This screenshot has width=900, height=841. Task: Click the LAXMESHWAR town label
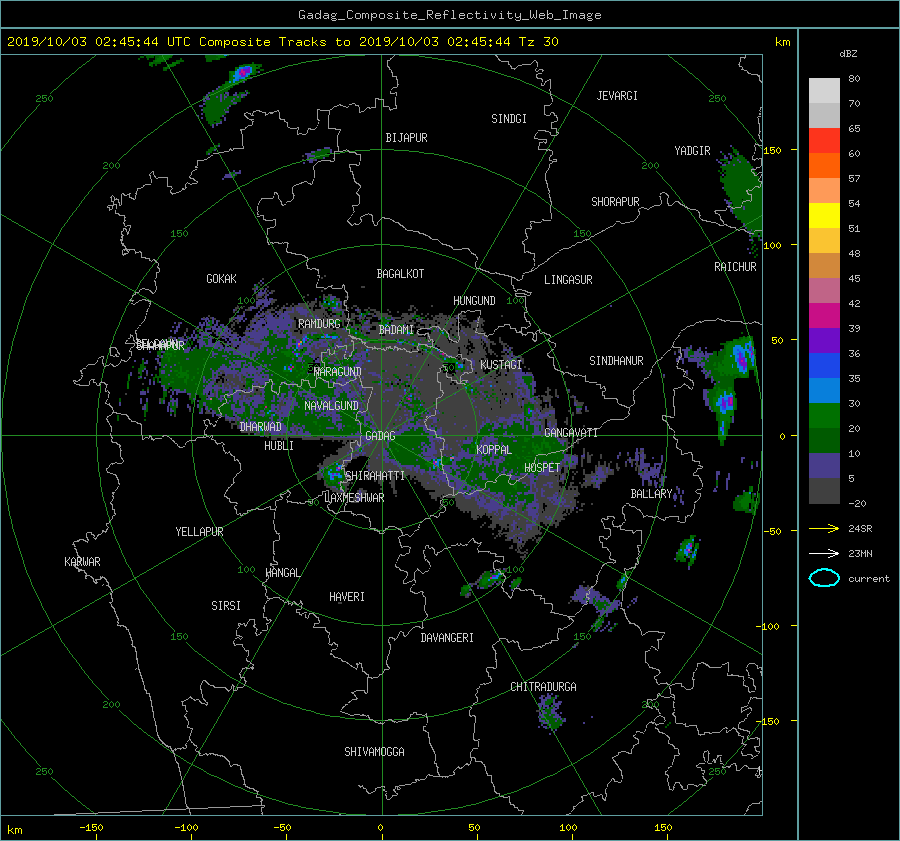pos(354,498)
